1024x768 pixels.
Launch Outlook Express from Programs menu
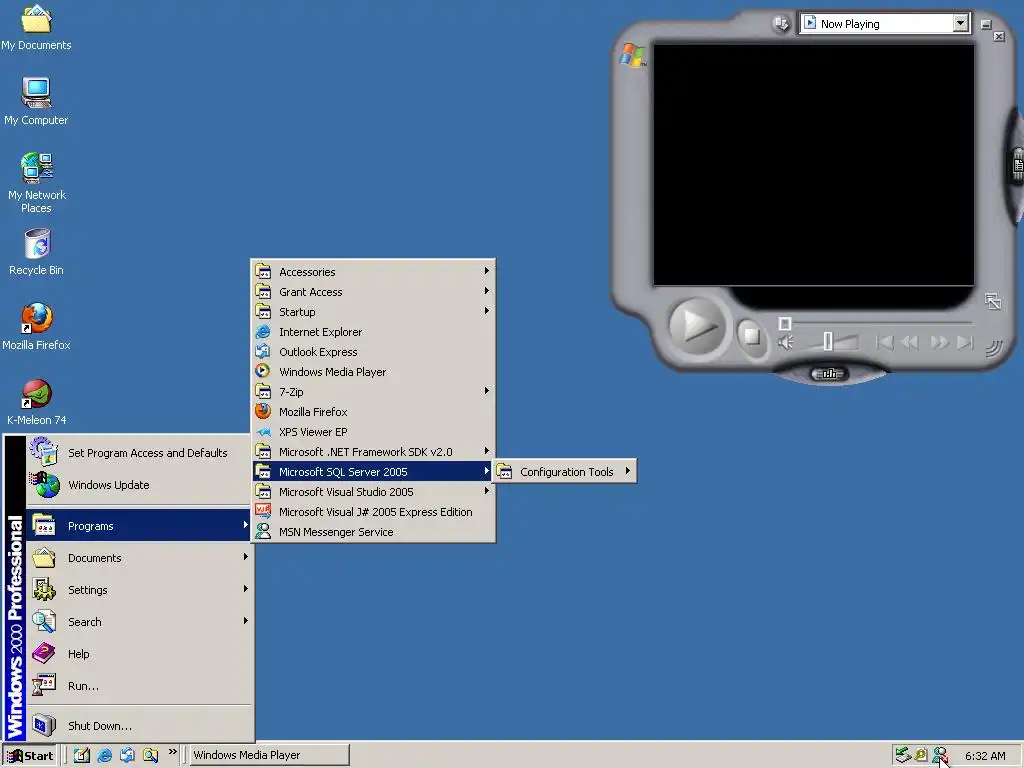tap(373, 352)
